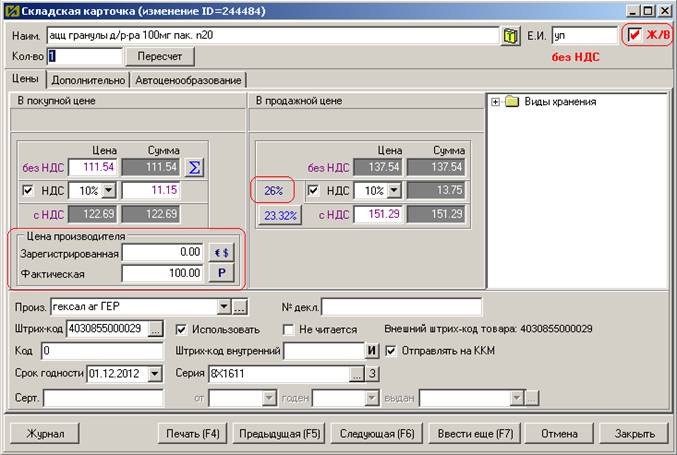Screen dimensions: 677x455
Task: Click the № декл. input field
Action: (401, 306)
